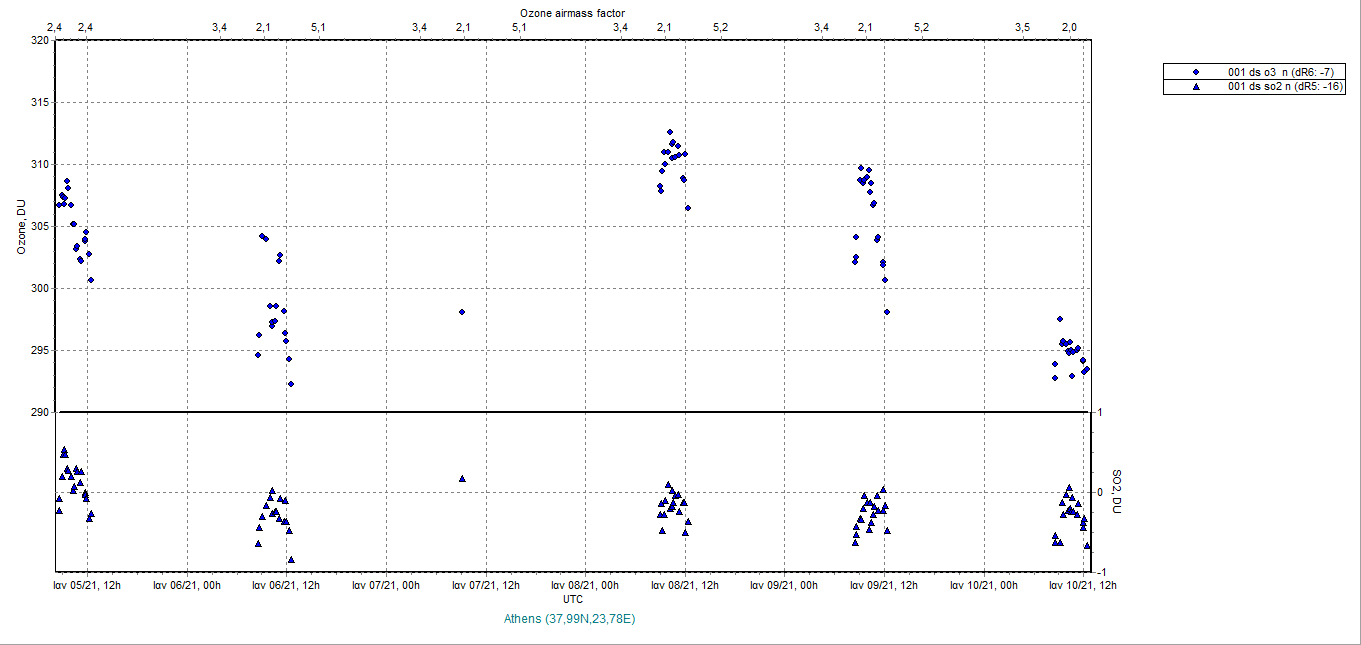Select the '001 ds o3 n' legend entry

point(1284,73)
